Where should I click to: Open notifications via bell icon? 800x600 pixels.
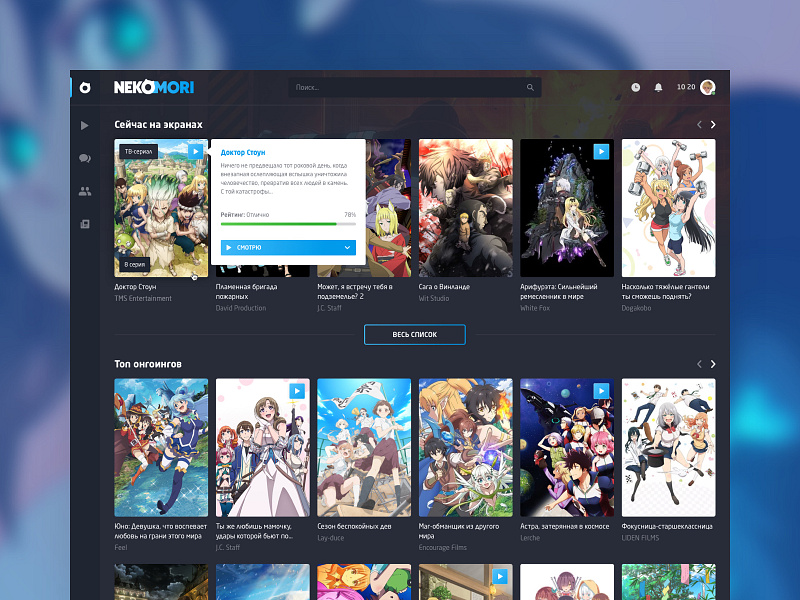click(x=658, y=87)
